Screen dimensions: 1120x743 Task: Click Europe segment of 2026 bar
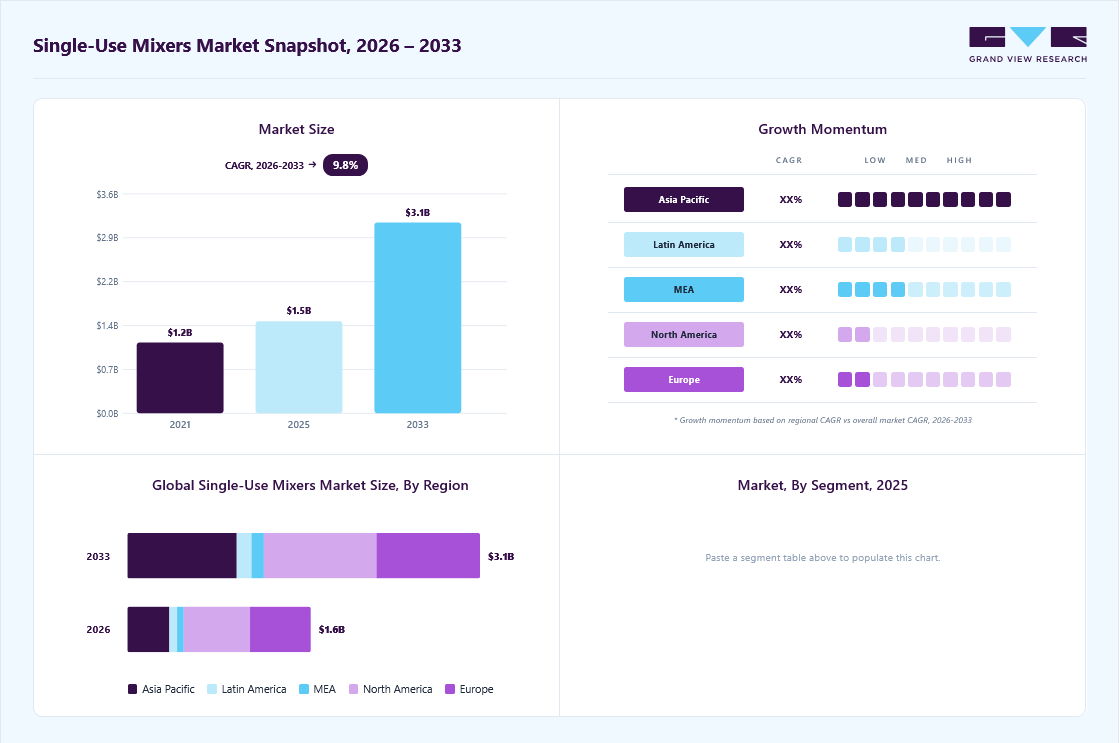point(280,629)
